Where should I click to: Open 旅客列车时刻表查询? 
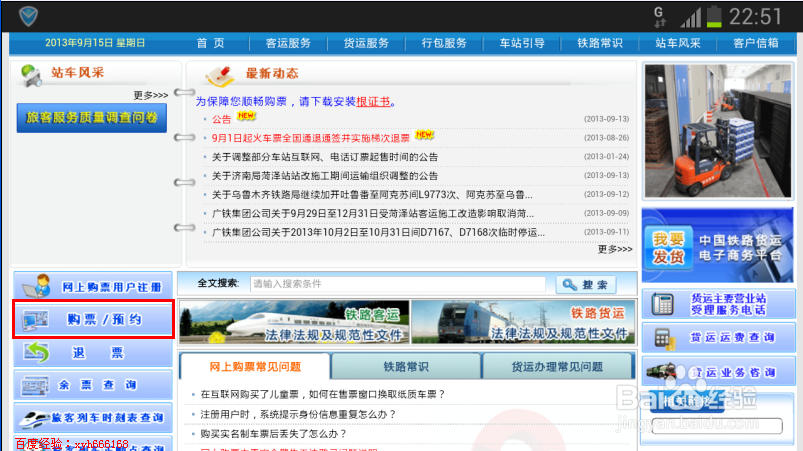93,418
